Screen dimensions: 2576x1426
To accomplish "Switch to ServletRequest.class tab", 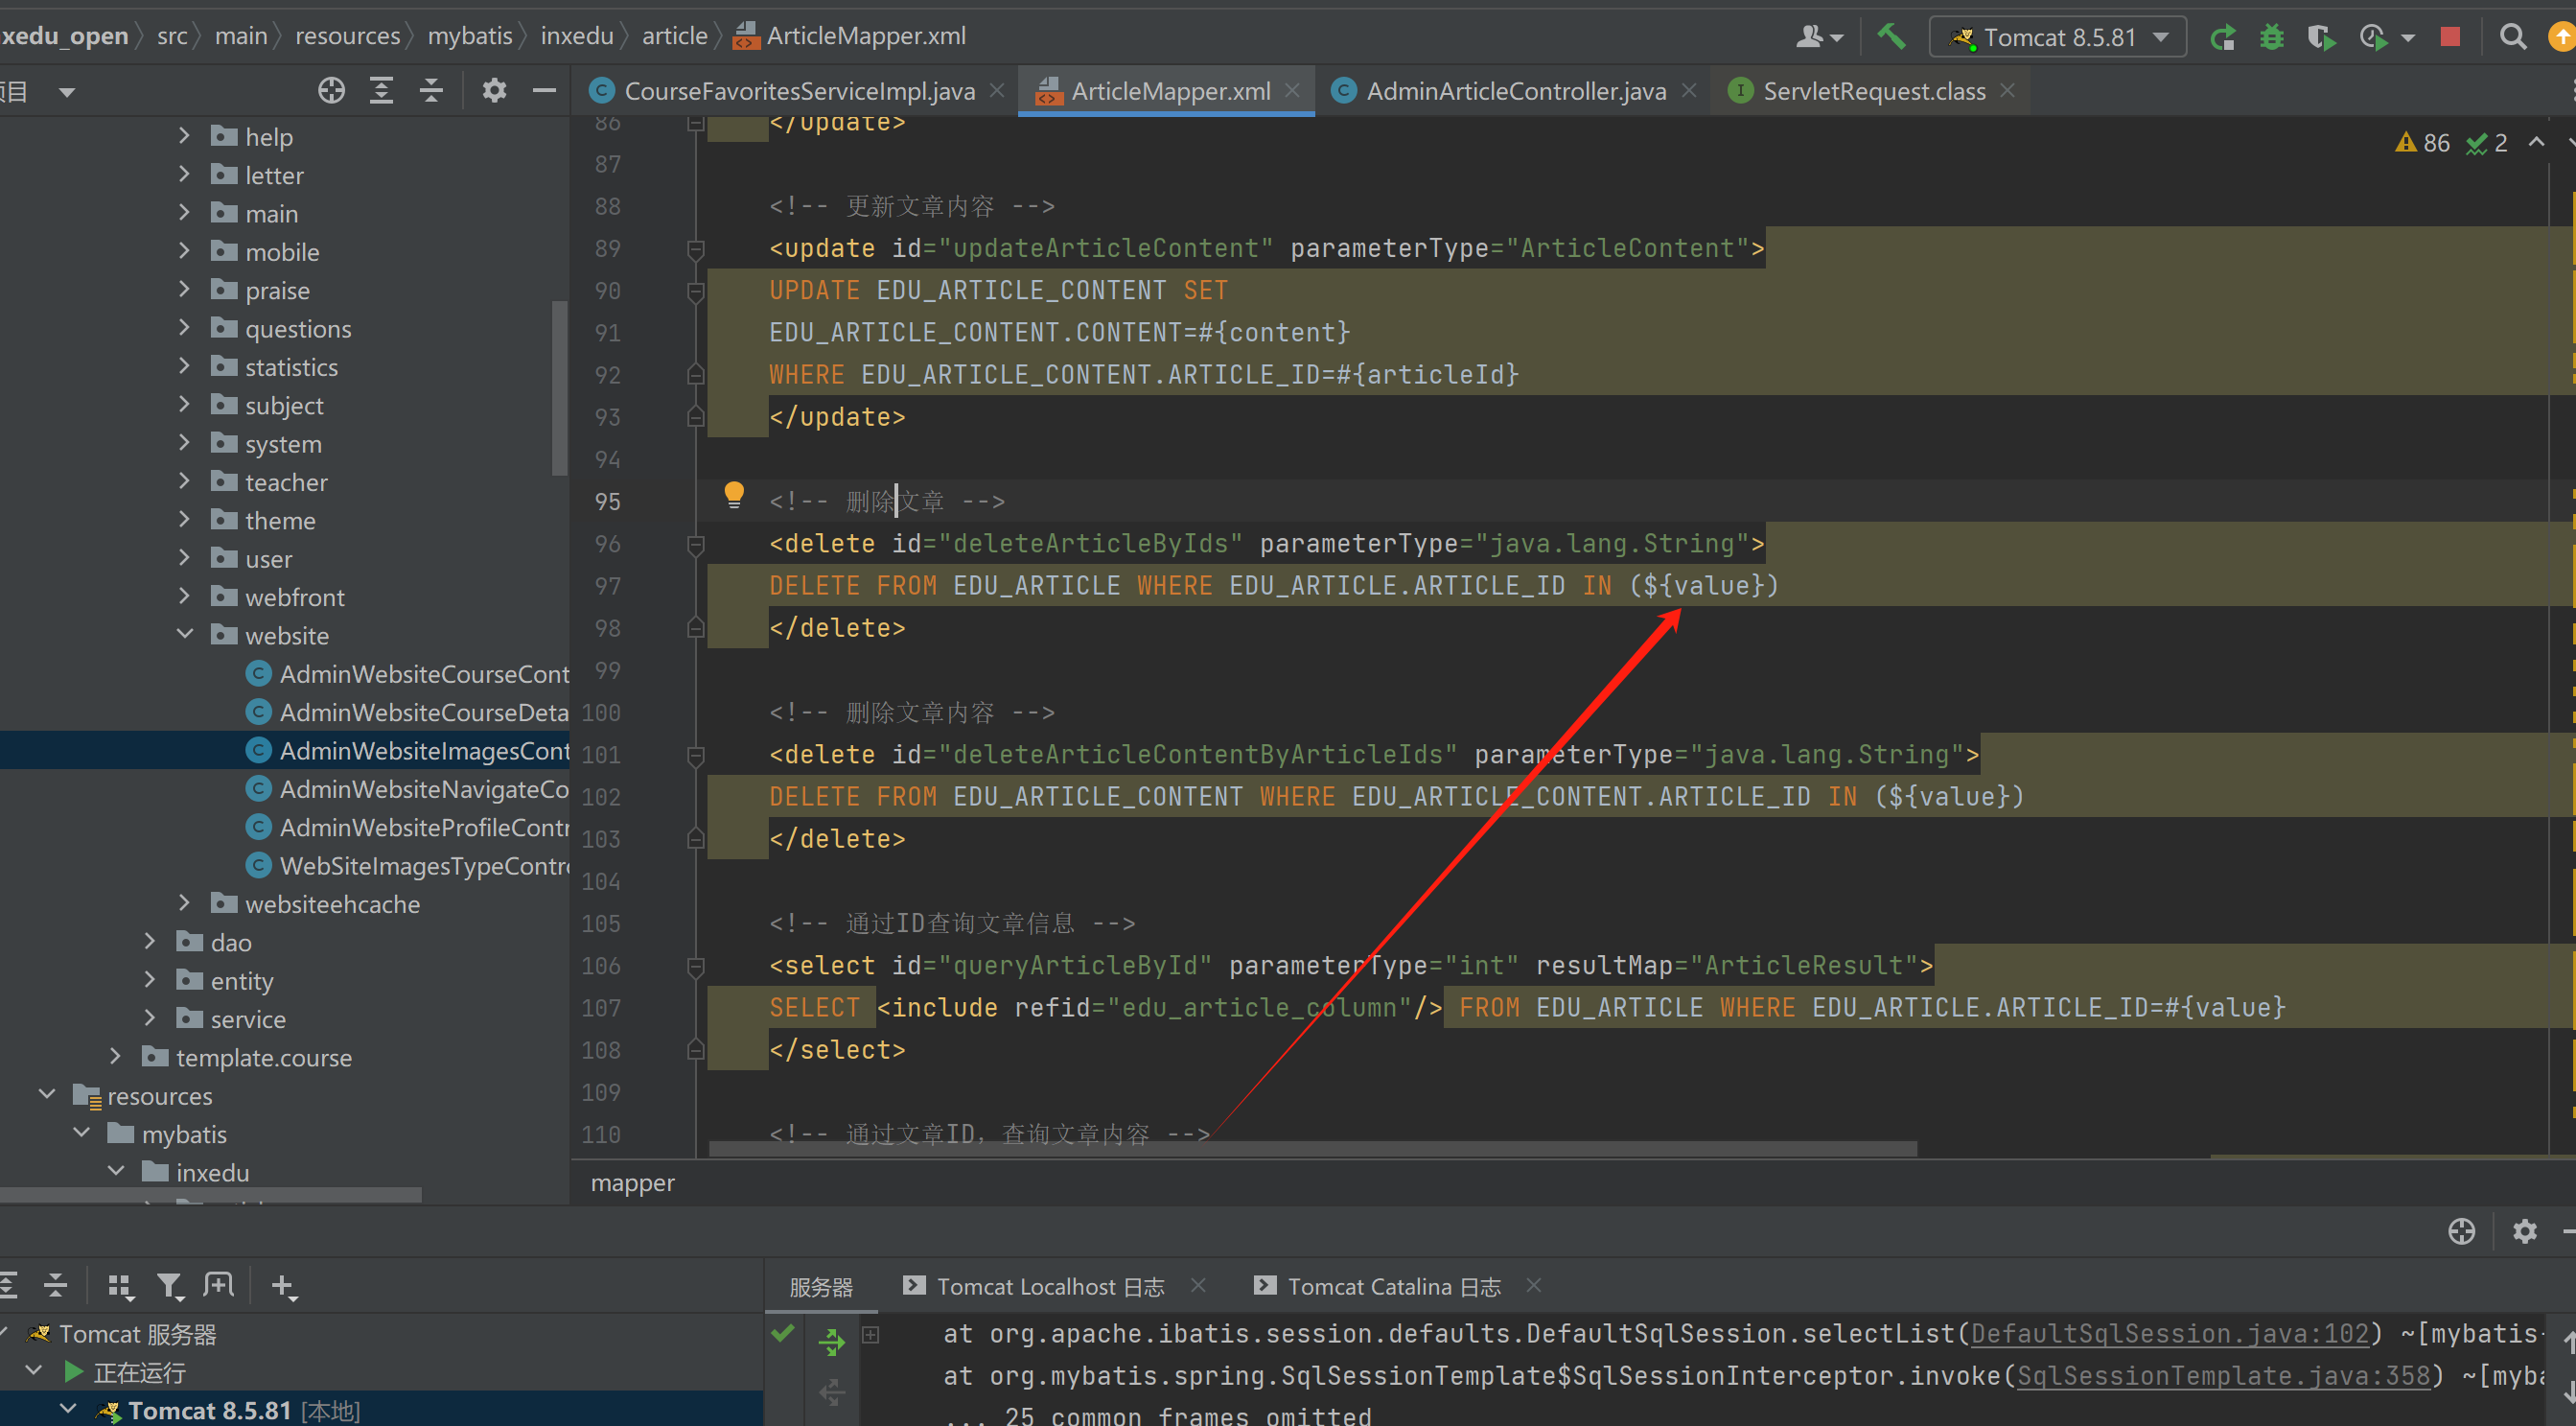I will 1874,91.
